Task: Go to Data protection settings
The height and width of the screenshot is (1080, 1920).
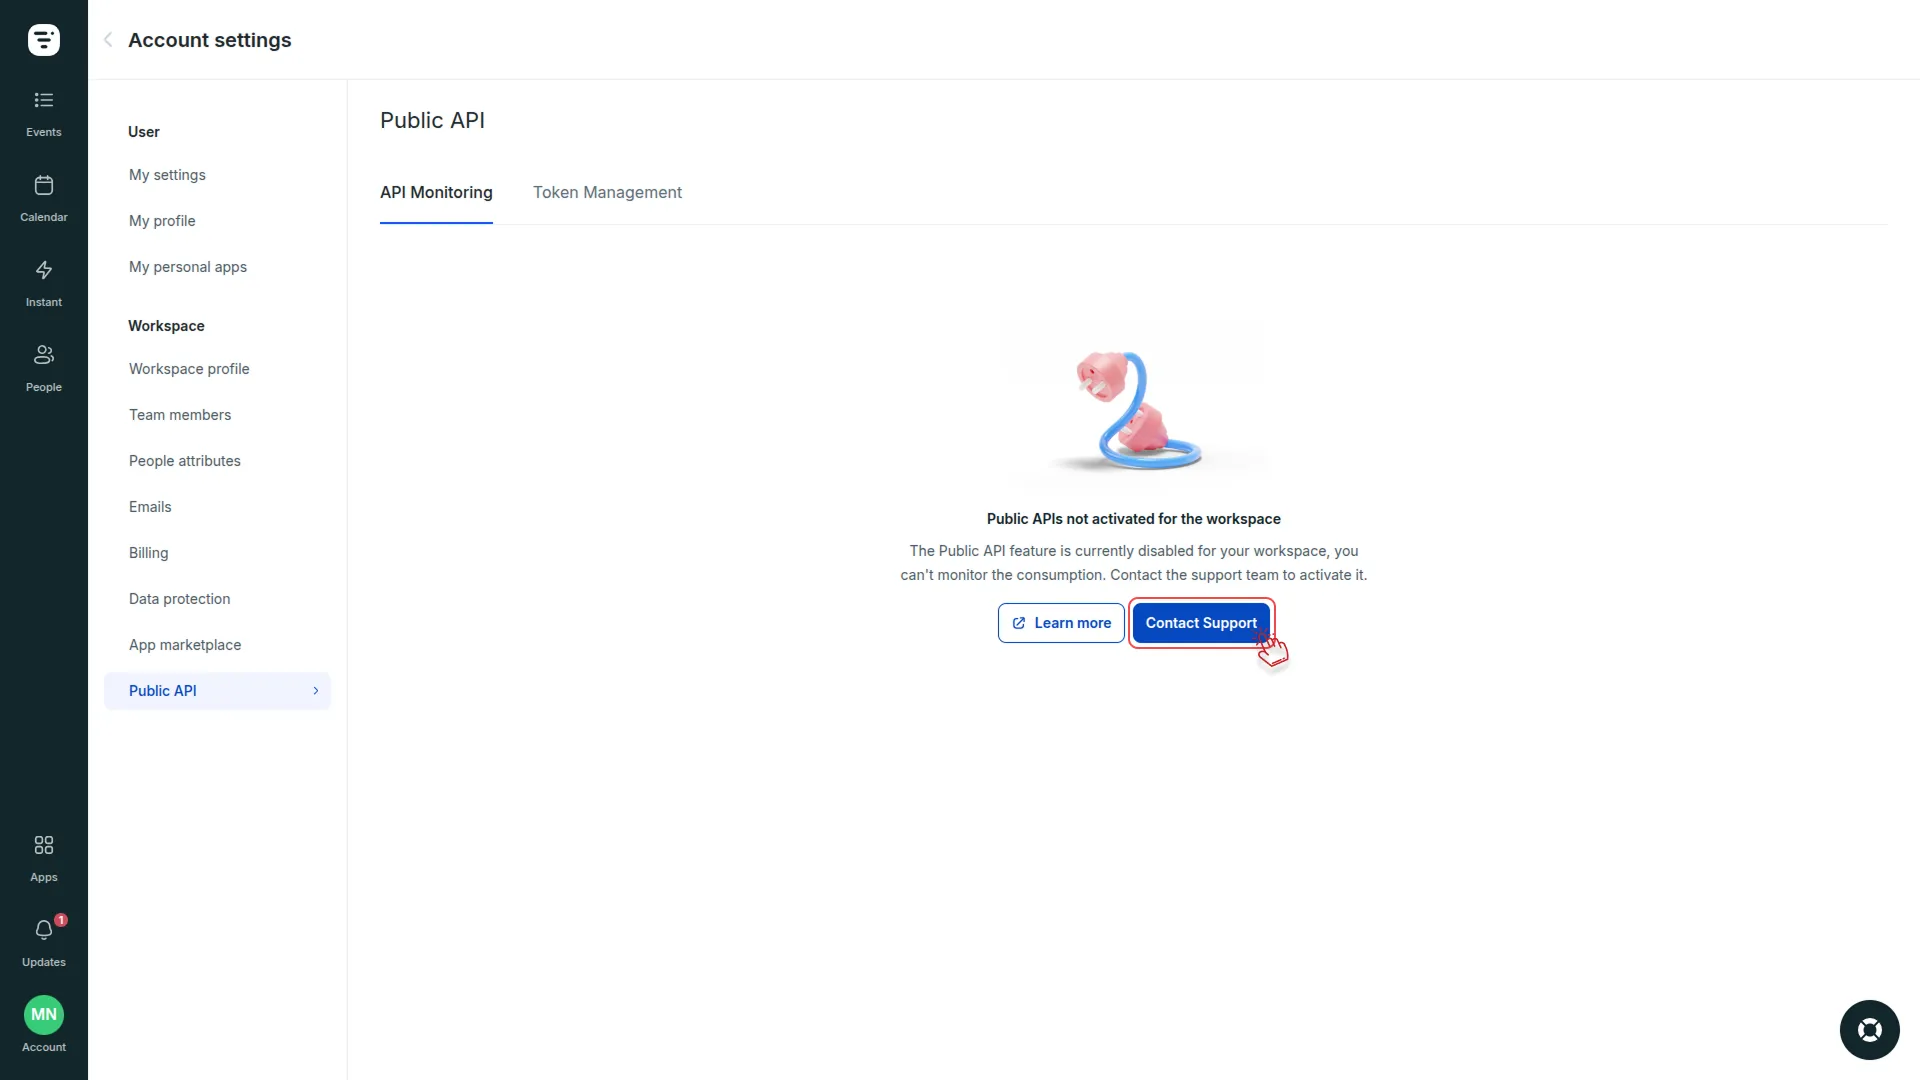Action: 179,598
